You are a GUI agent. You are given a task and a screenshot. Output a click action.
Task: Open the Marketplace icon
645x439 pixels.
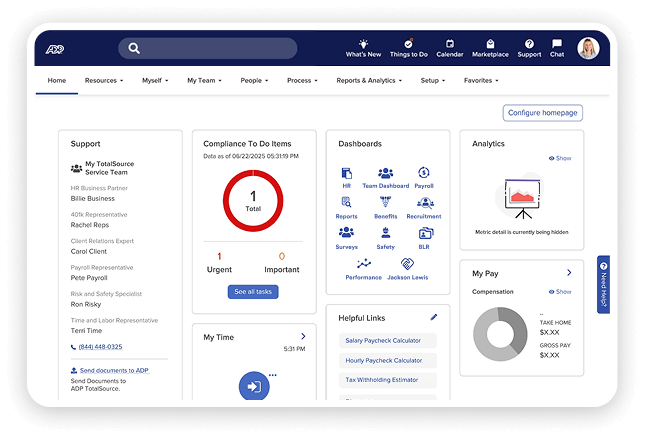(x=490, y=44)
